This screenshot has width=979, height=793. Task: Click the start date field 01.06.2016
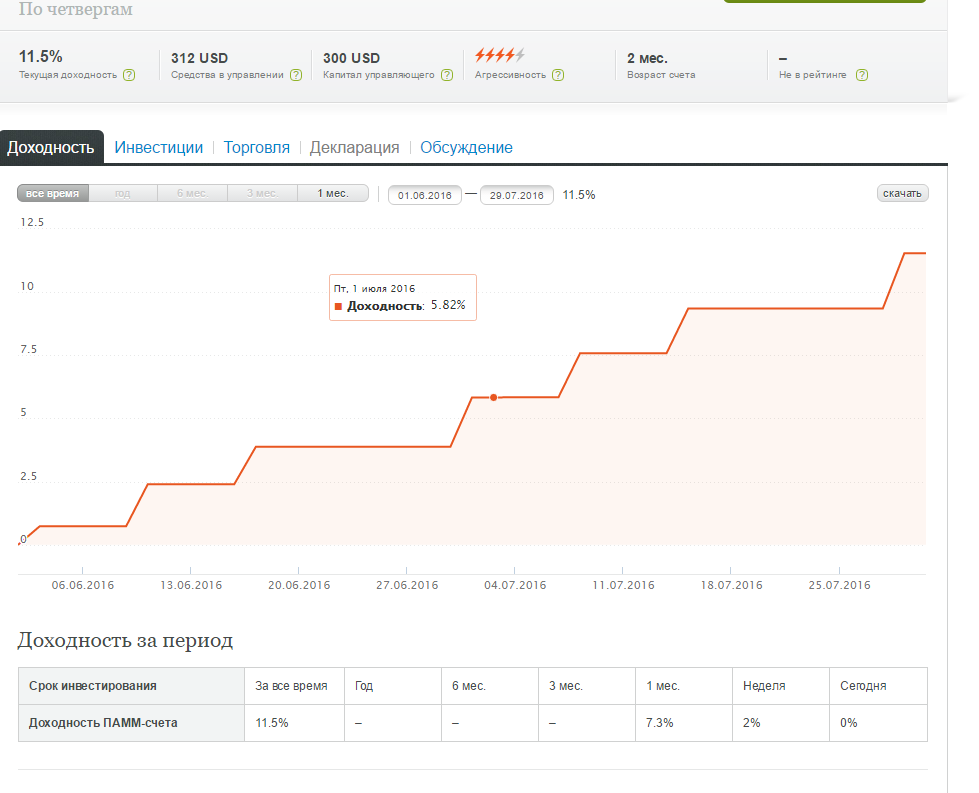tap(425, 195)
